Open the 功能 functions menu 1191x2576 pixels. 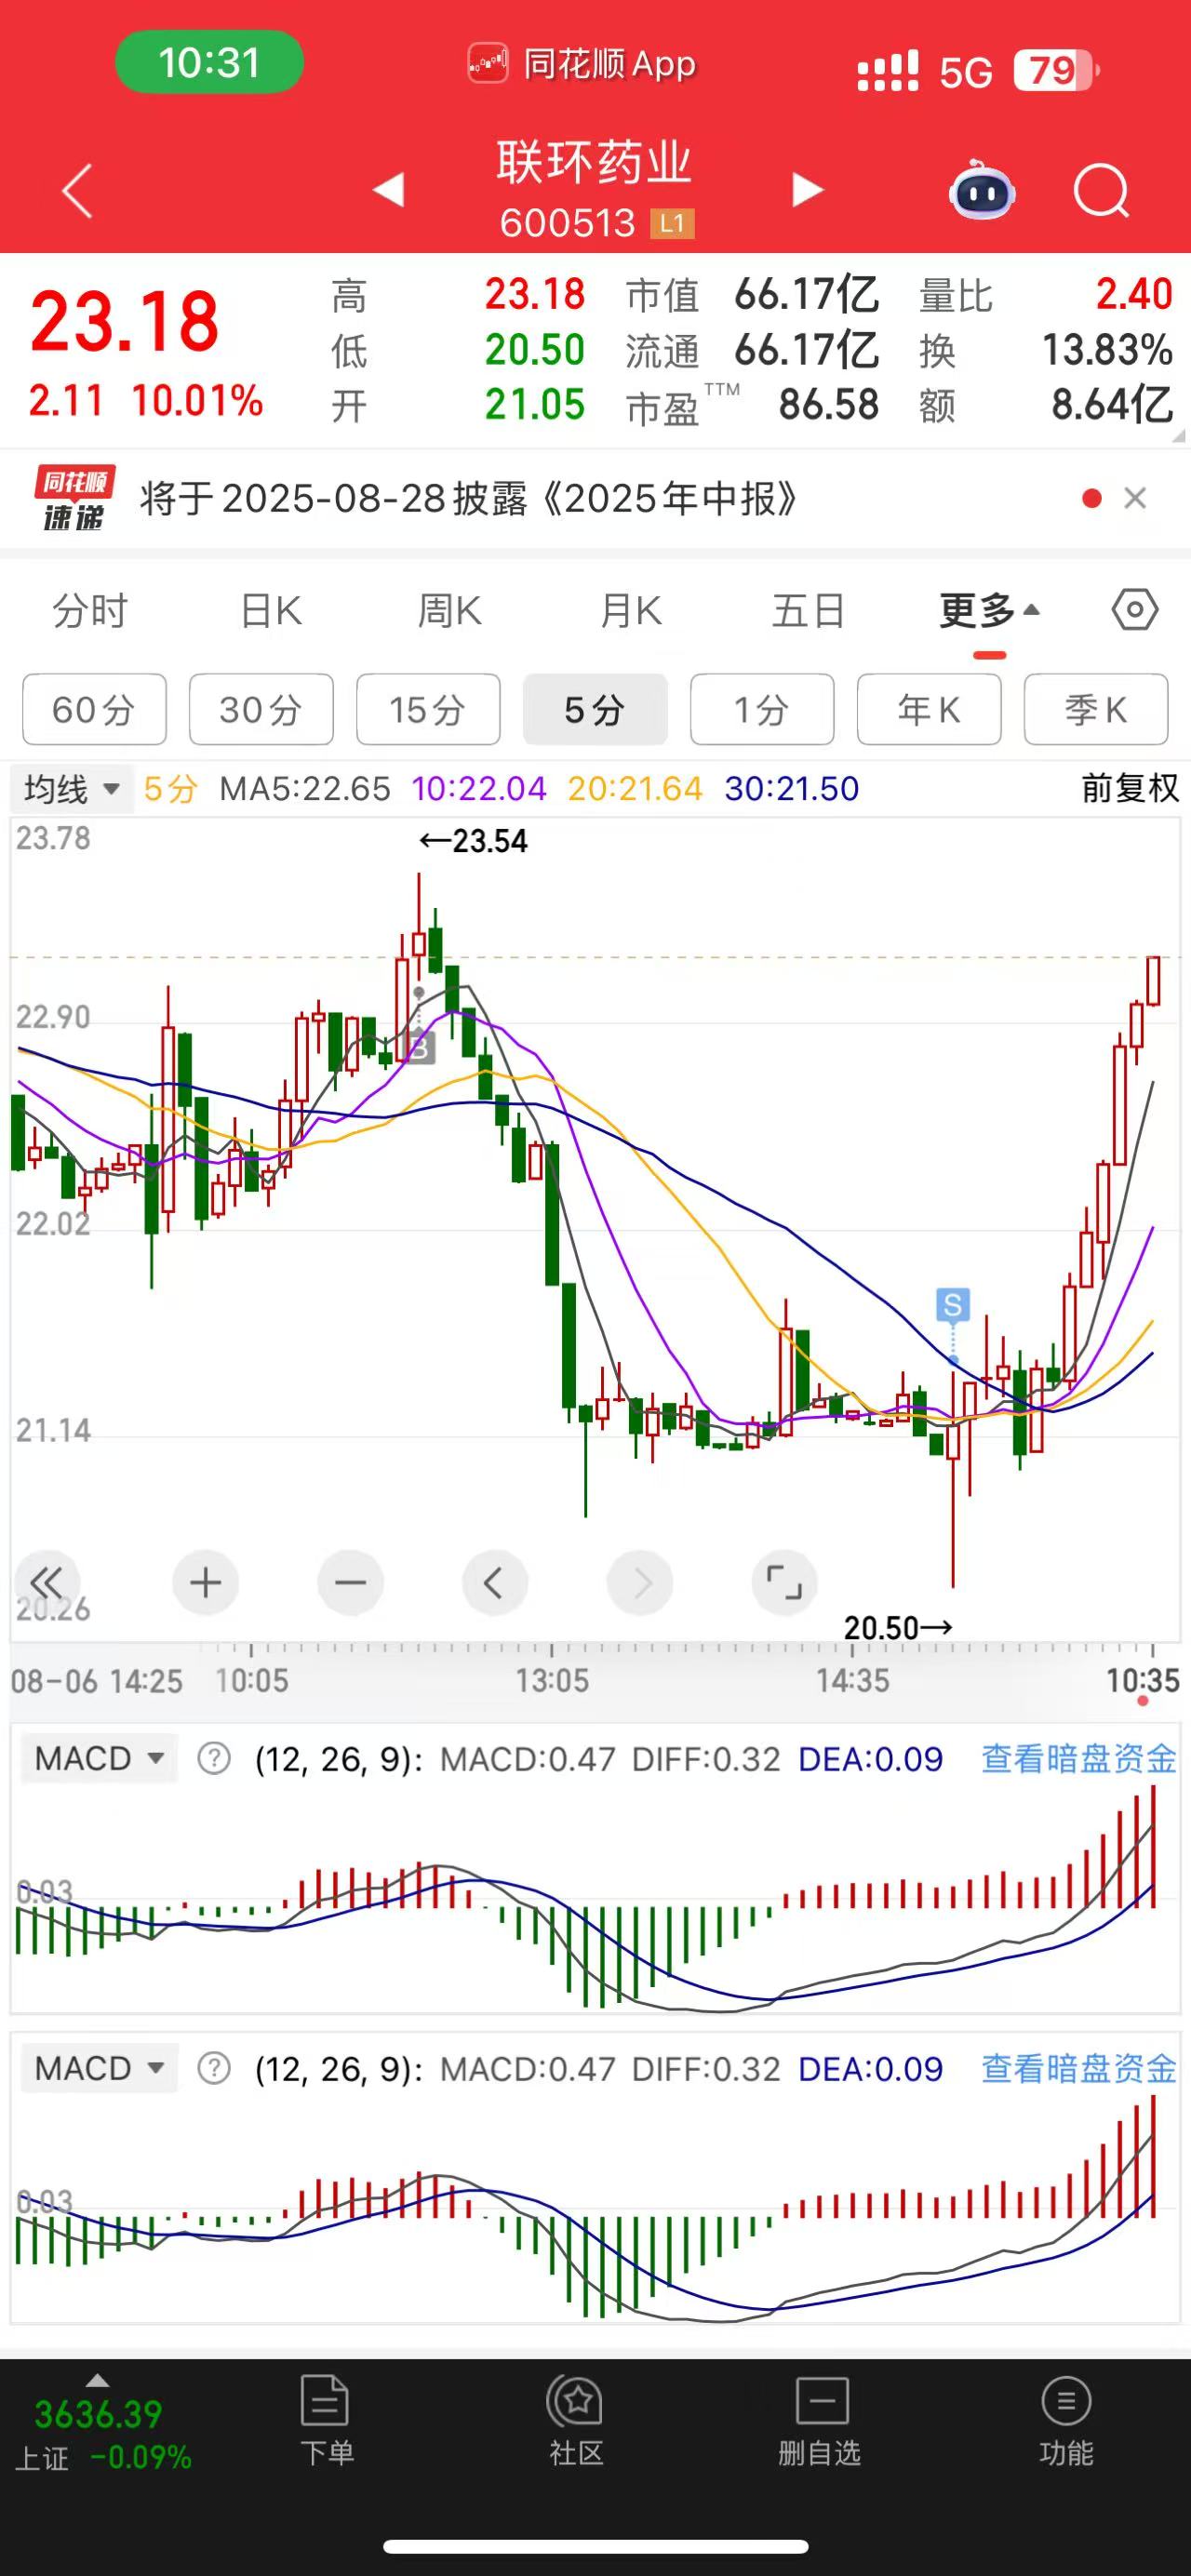click(x=1066, y=2422)
